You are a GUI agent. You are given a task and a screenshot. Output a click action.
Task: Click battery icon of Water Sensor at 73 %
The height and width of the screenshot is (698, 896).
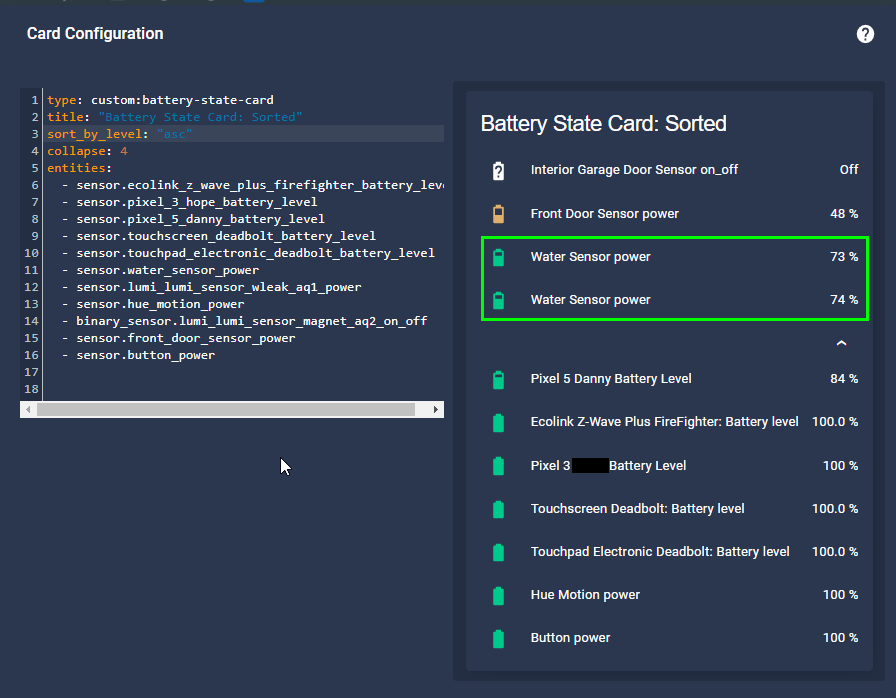pyautogui.click(x=498, y=257)
